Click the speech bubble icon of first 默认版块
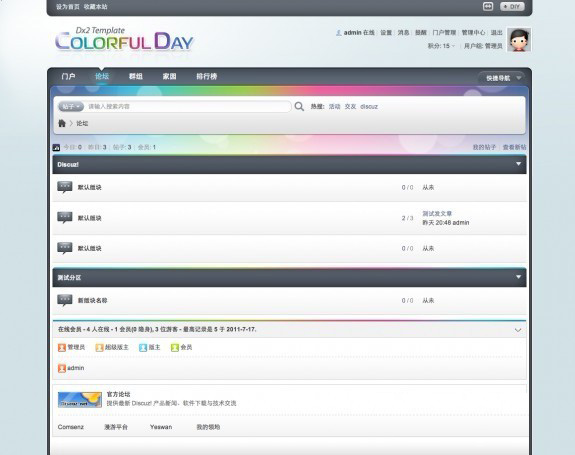Image resolution: width=575 pixels, height=455 pixels. click(65, 187)
